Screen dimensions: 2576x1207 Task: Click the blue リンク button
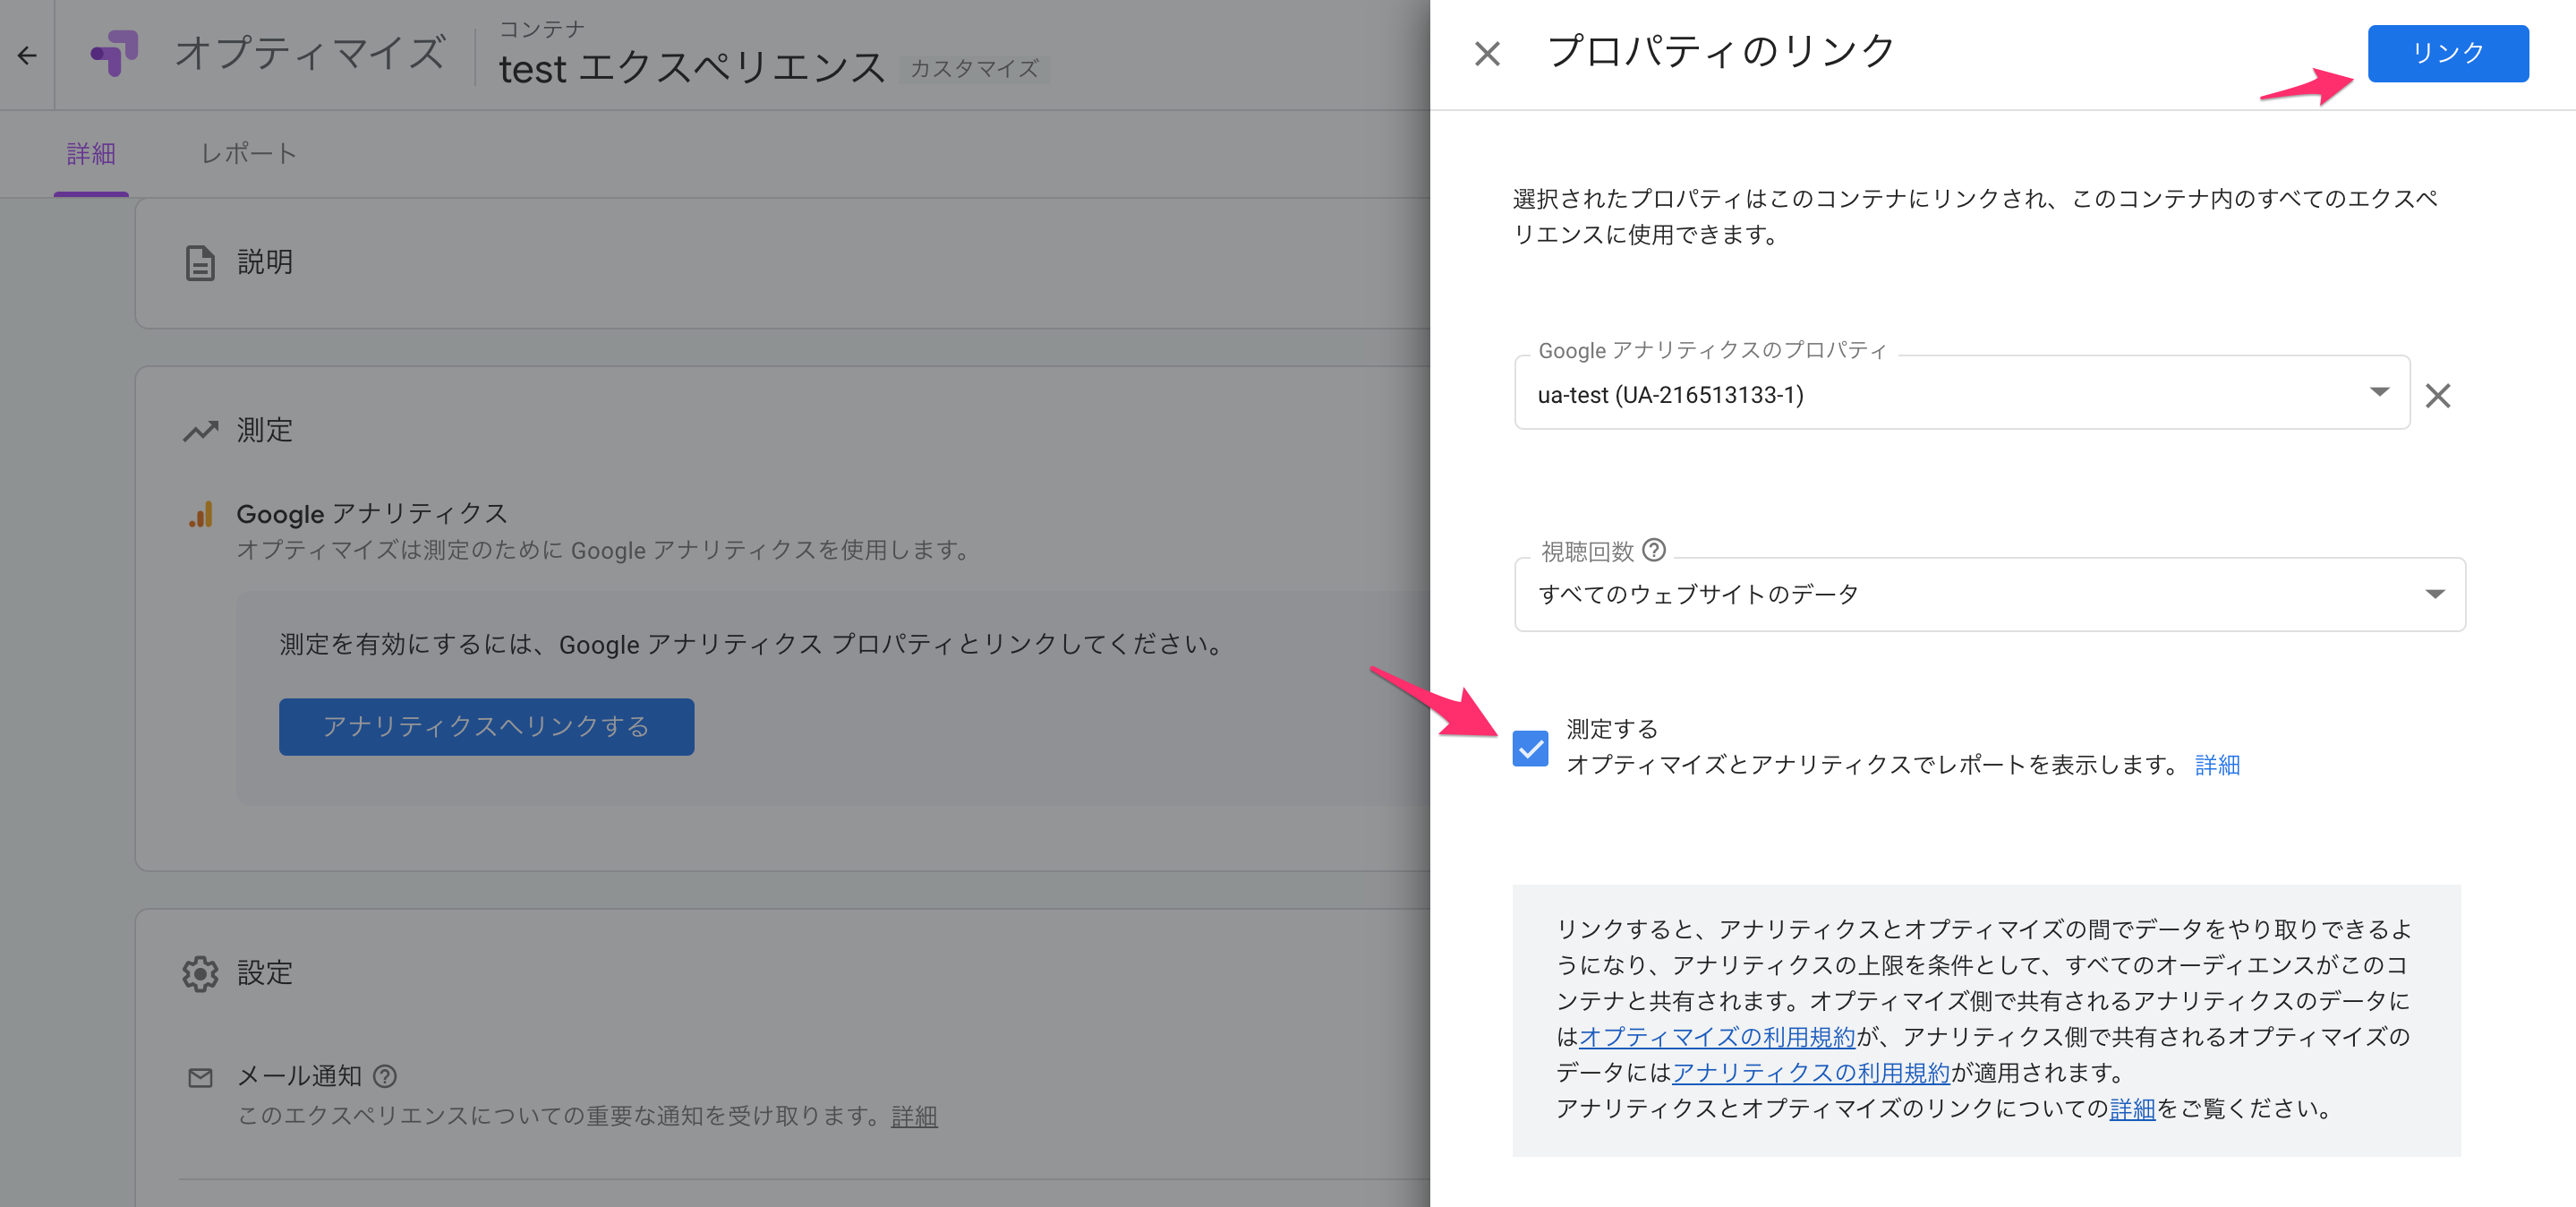point(2448,53)
